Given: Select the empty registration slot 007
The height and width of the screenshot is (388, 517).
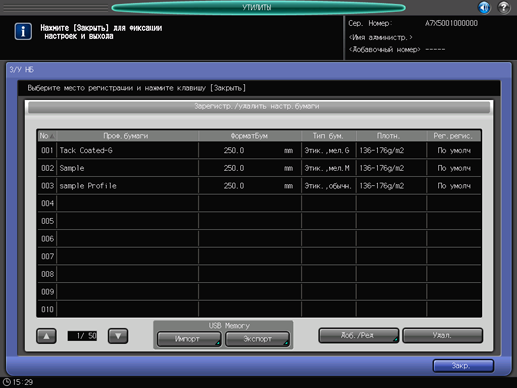Looking at the screenshot, I should coord(259,256).
